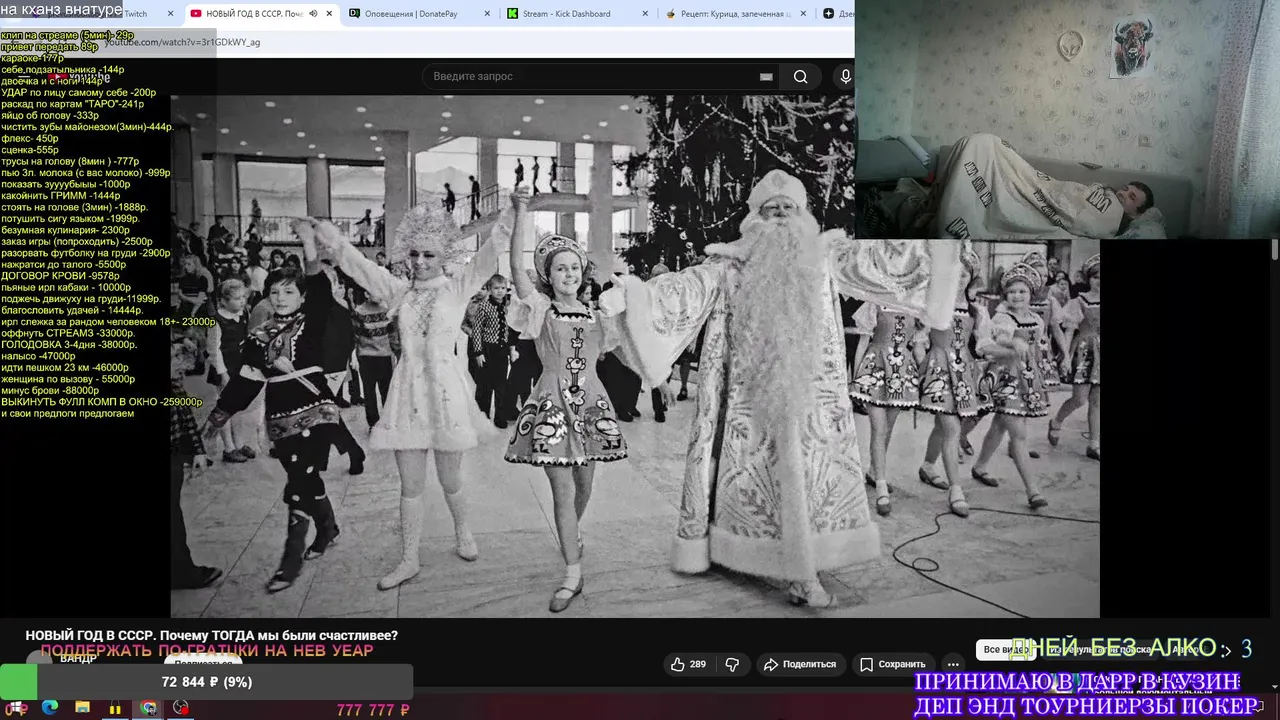Click the 72 844 ₽ (9%) donation progress bar
Screen dimensions: 1280x720
coord(206,682)
